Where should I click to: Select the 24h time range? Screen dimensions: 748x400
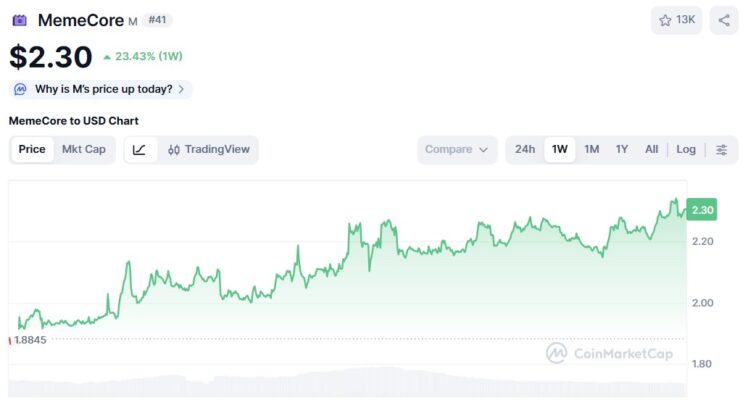pos(525,150)
